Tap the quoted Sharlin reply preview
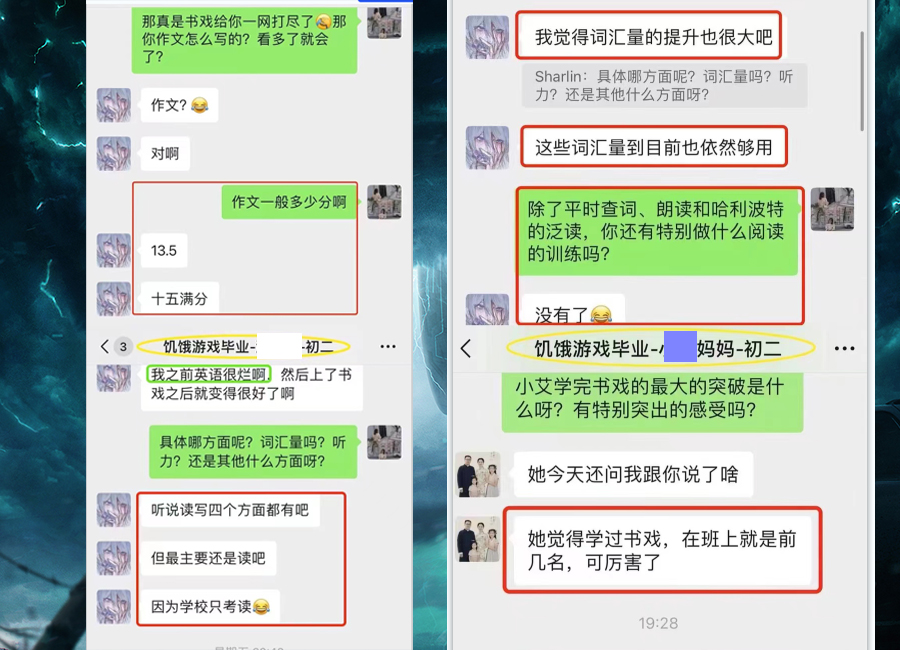This screenshot has width=900, height=650. (664, 86)
